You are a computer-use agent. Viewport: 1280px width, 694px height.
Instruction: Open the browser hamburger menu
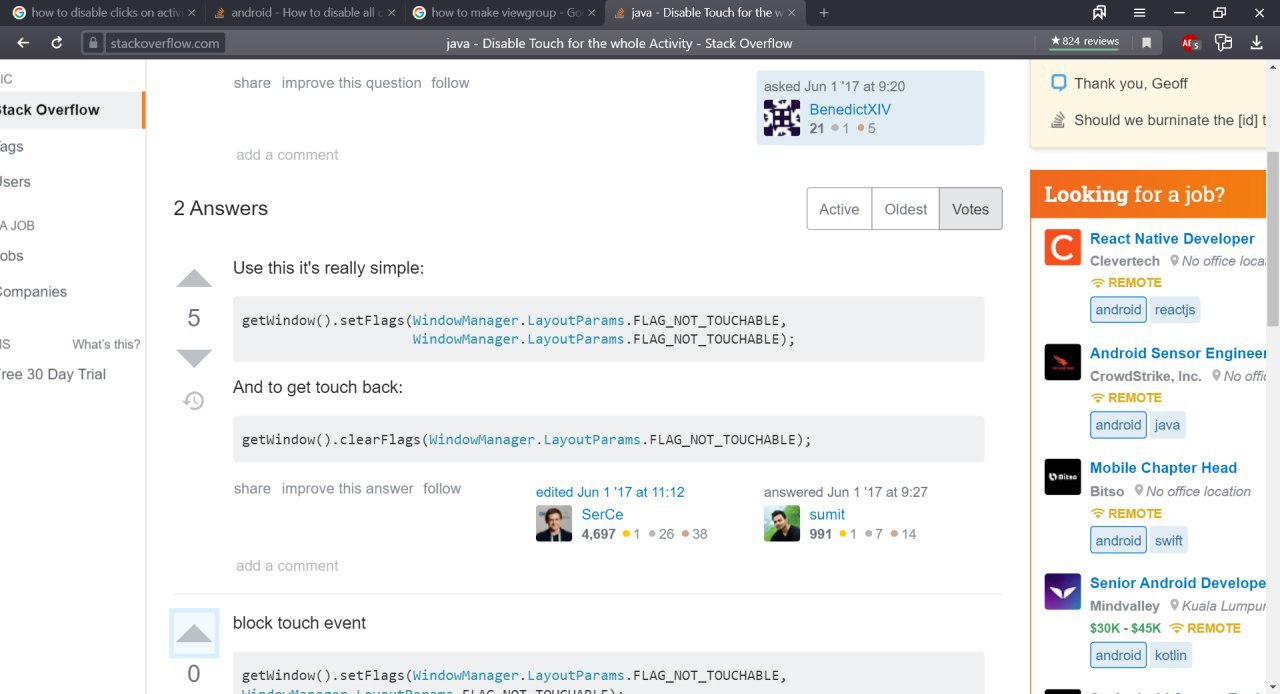pyautogui.click(x=1140, y=13)
